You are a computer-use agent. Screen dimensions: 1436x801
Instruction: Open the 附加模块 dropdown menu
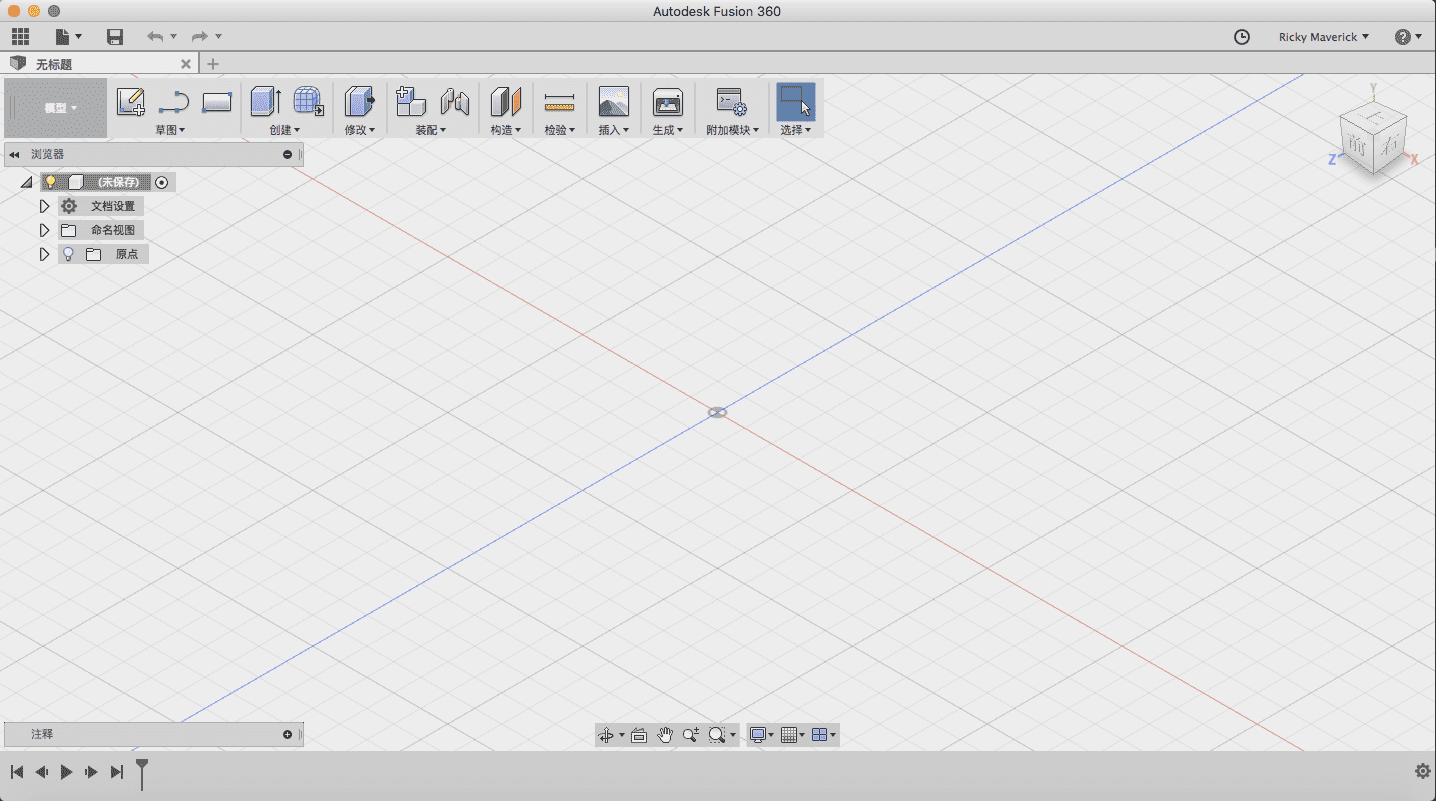pyautogui.click(x=732, y=130)
